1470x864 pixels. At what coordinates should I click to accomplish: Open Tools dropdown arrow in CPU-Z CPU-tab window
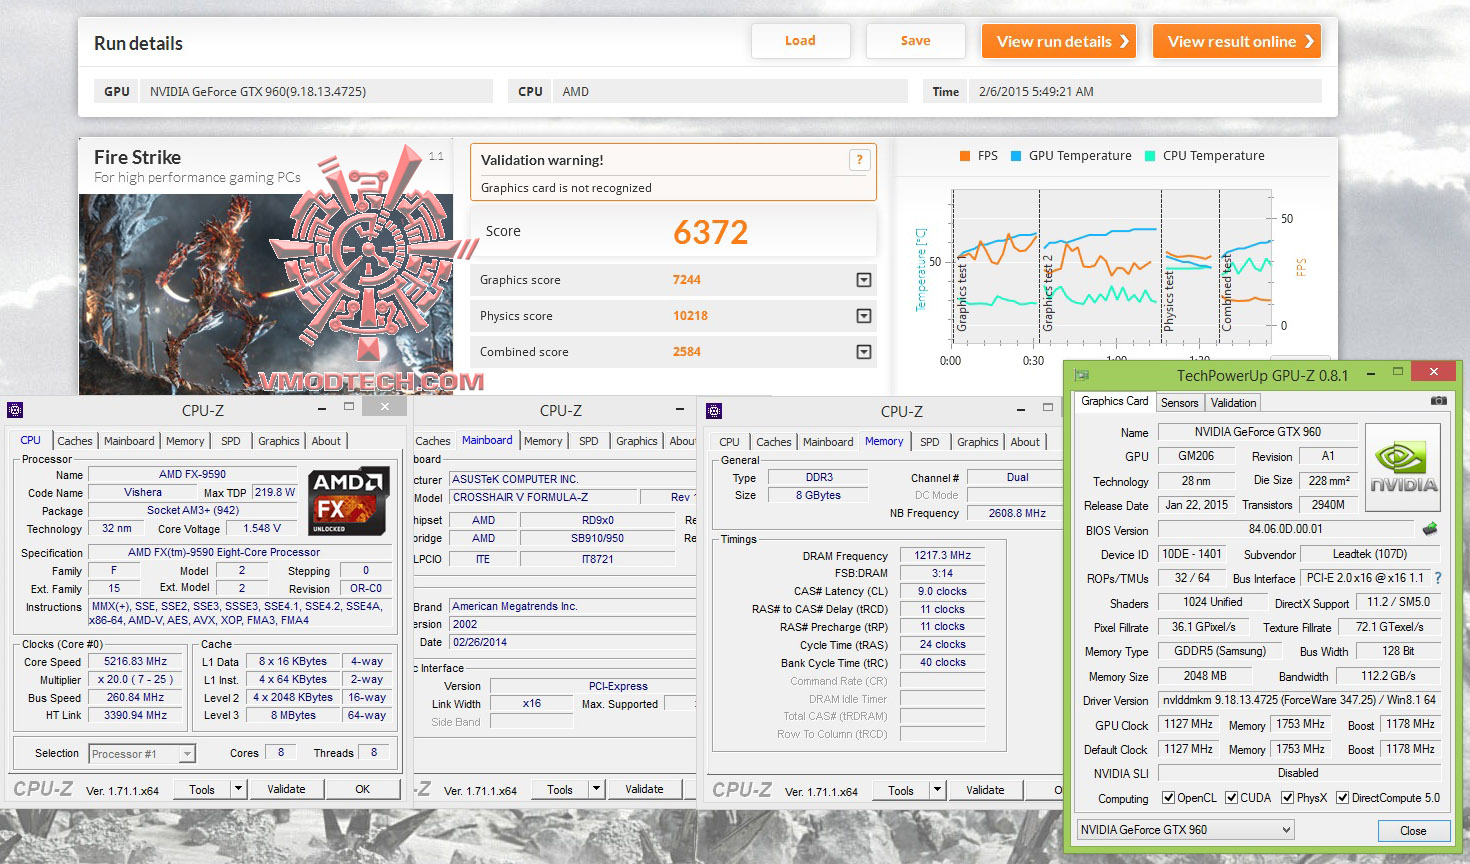tap(238, 789)
